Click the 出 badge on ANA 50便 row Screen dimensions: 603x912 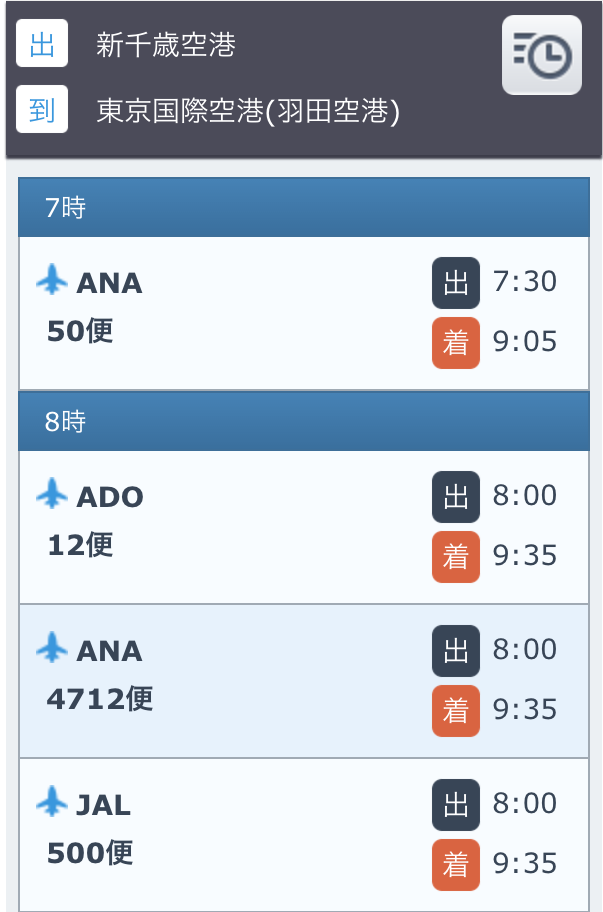pyautogui.click(x=456, y=282)
